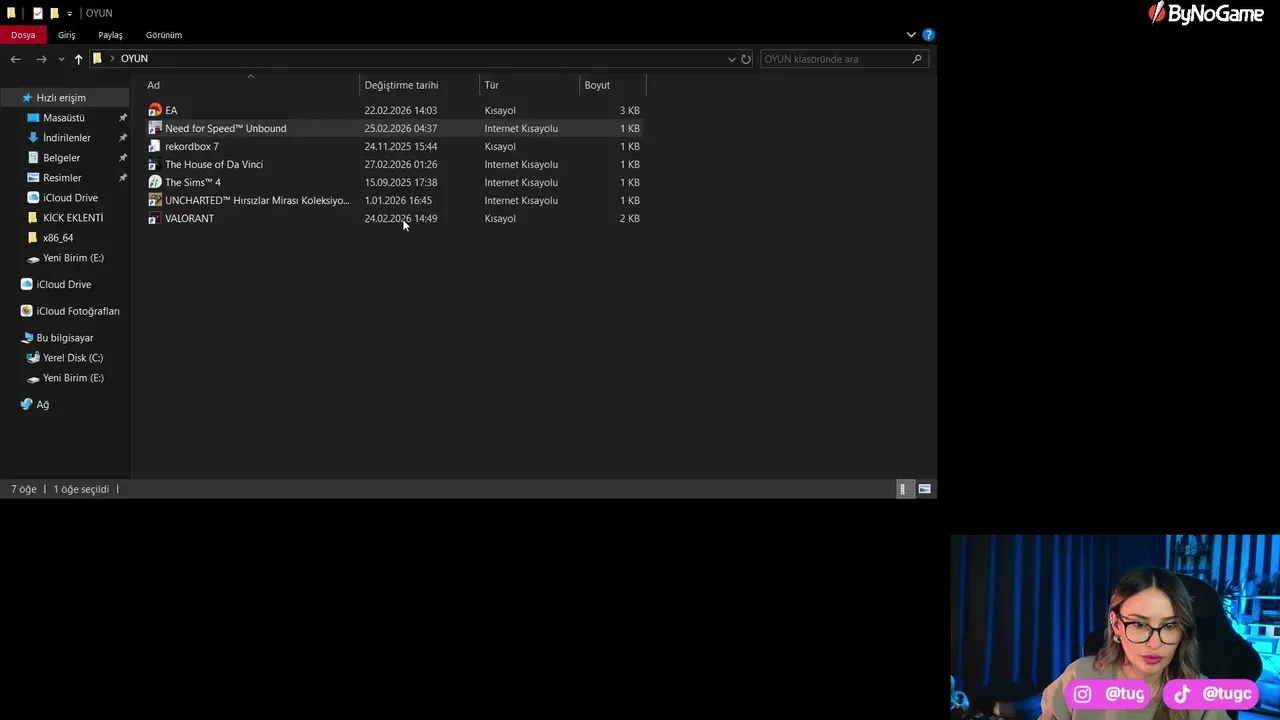Viewport: 1280px width, 720px height.
Task: Open Ağ network in sidebar
Action: click(x=42, y=405)
